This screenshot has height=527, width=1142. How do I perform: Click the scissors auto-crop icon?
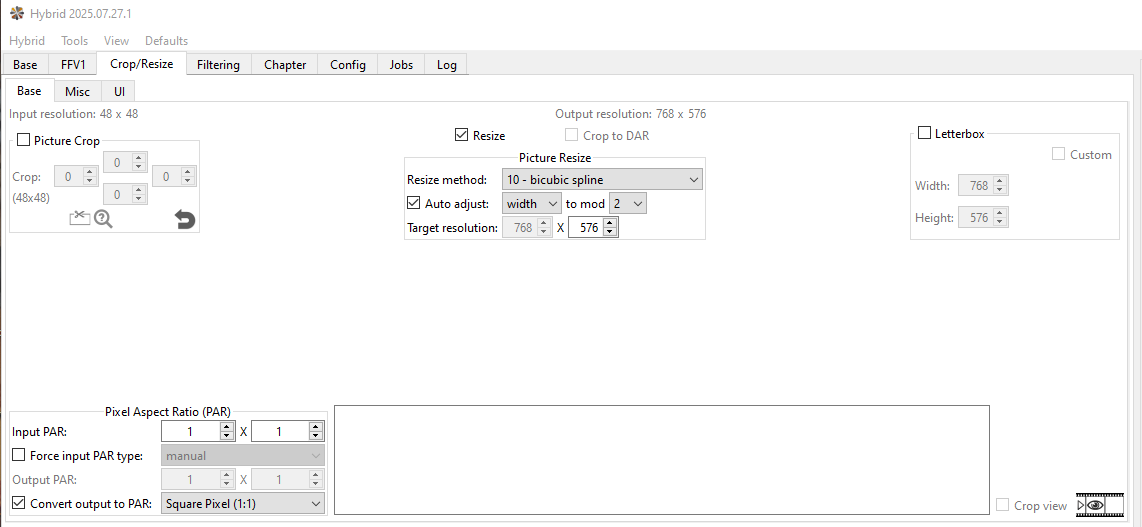[80, 218]
